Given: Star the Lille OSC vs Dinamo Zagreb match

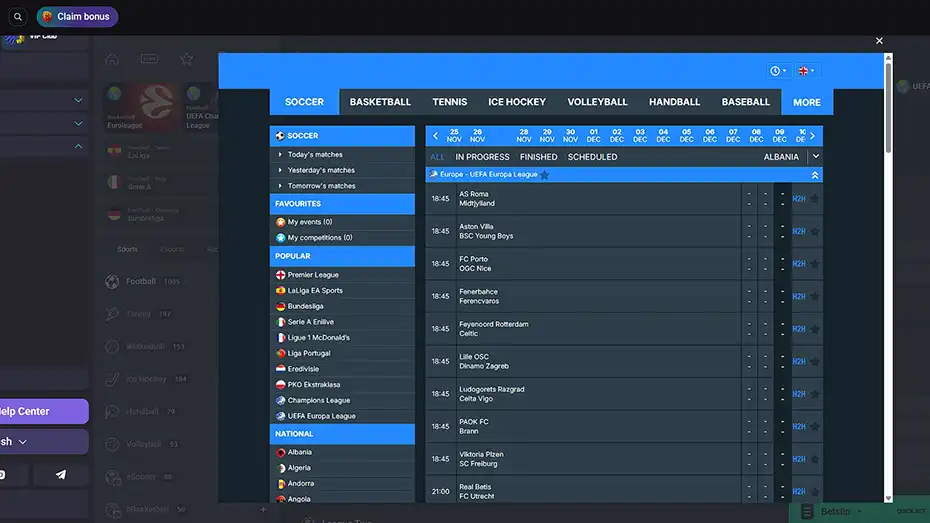Looking at the screenshot, I should 815,362.
